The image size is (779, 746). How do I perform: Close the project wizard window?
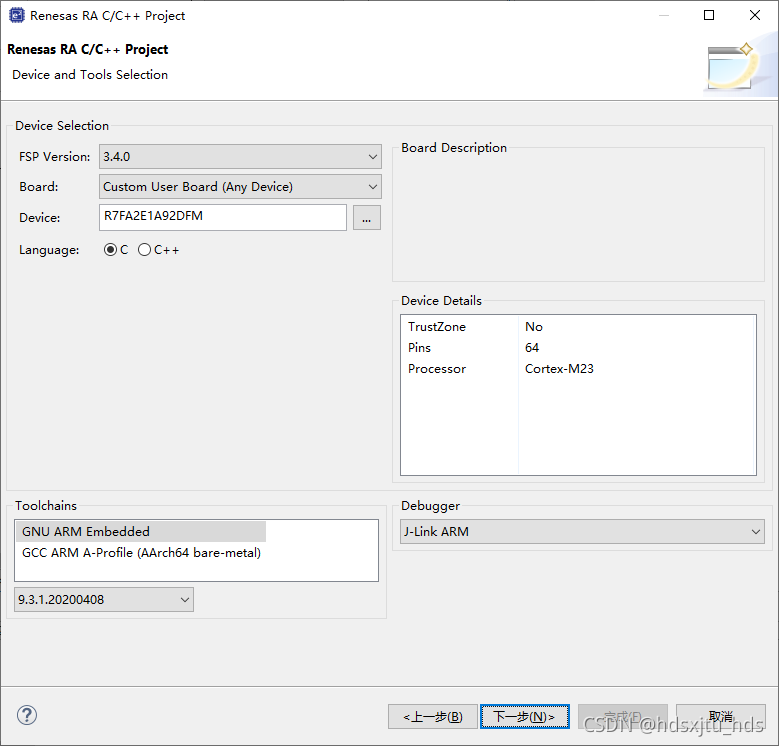pyautogui.click(x=755, y=15)
